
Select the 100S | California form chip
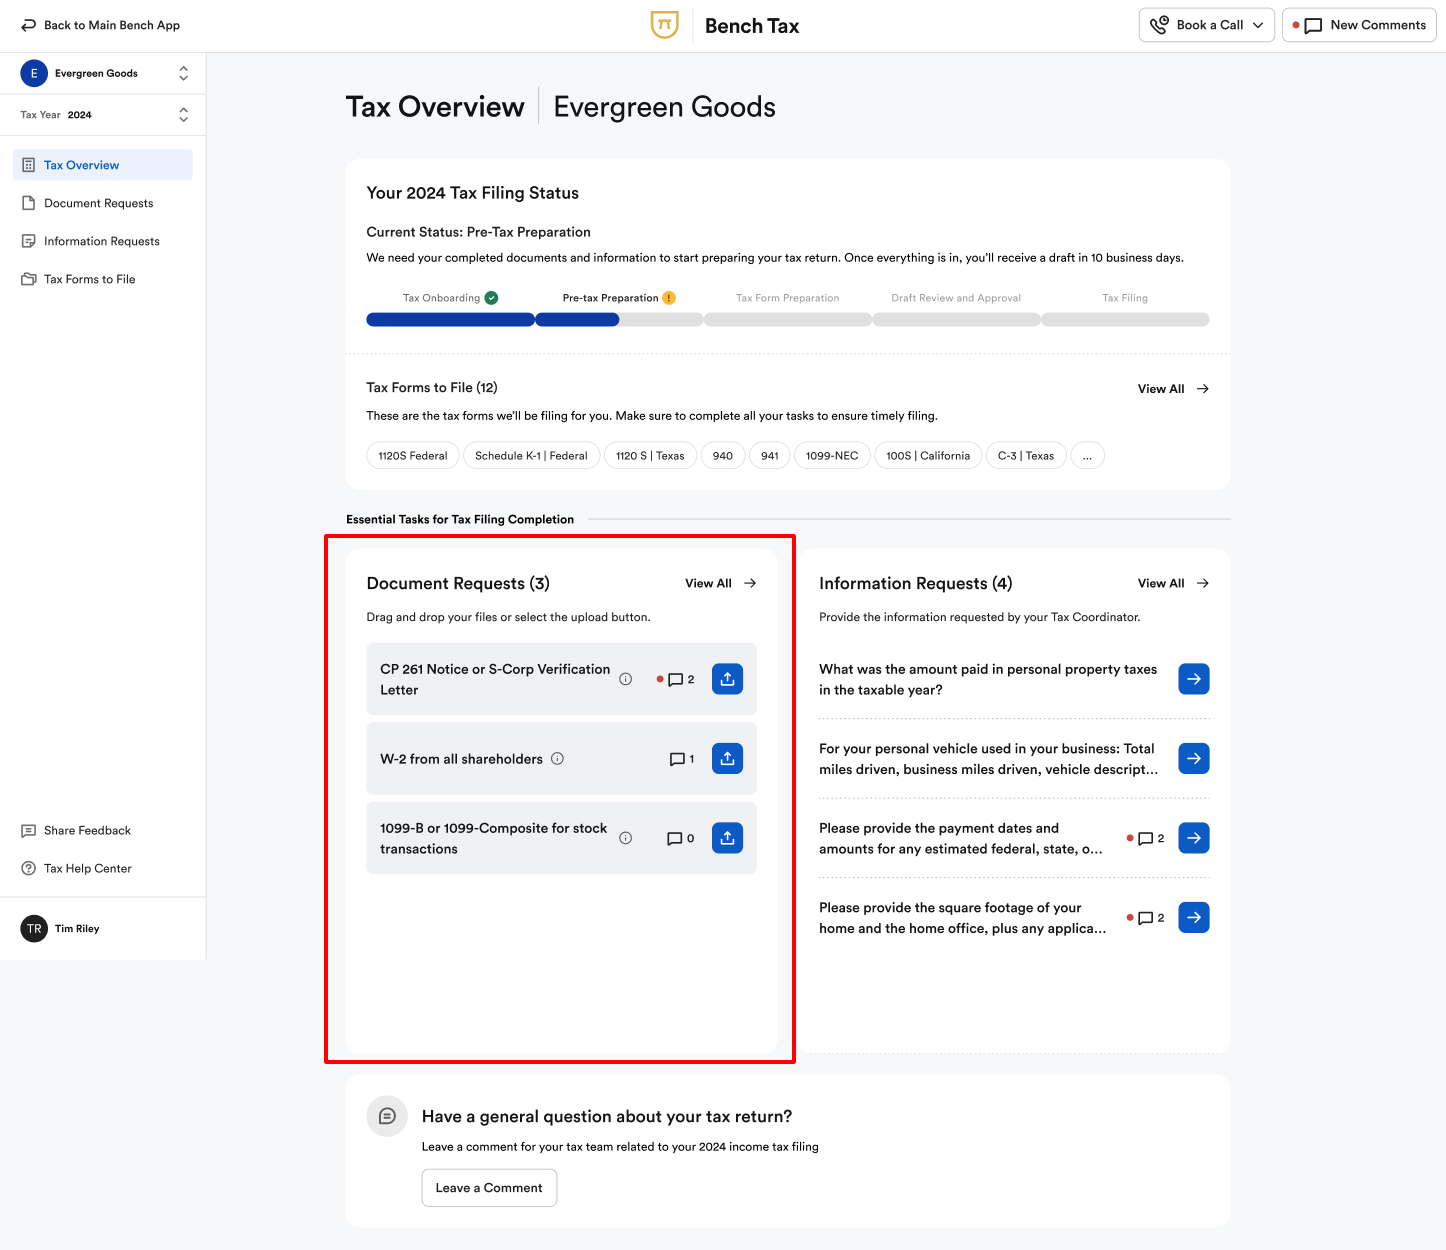click(928, 456)
